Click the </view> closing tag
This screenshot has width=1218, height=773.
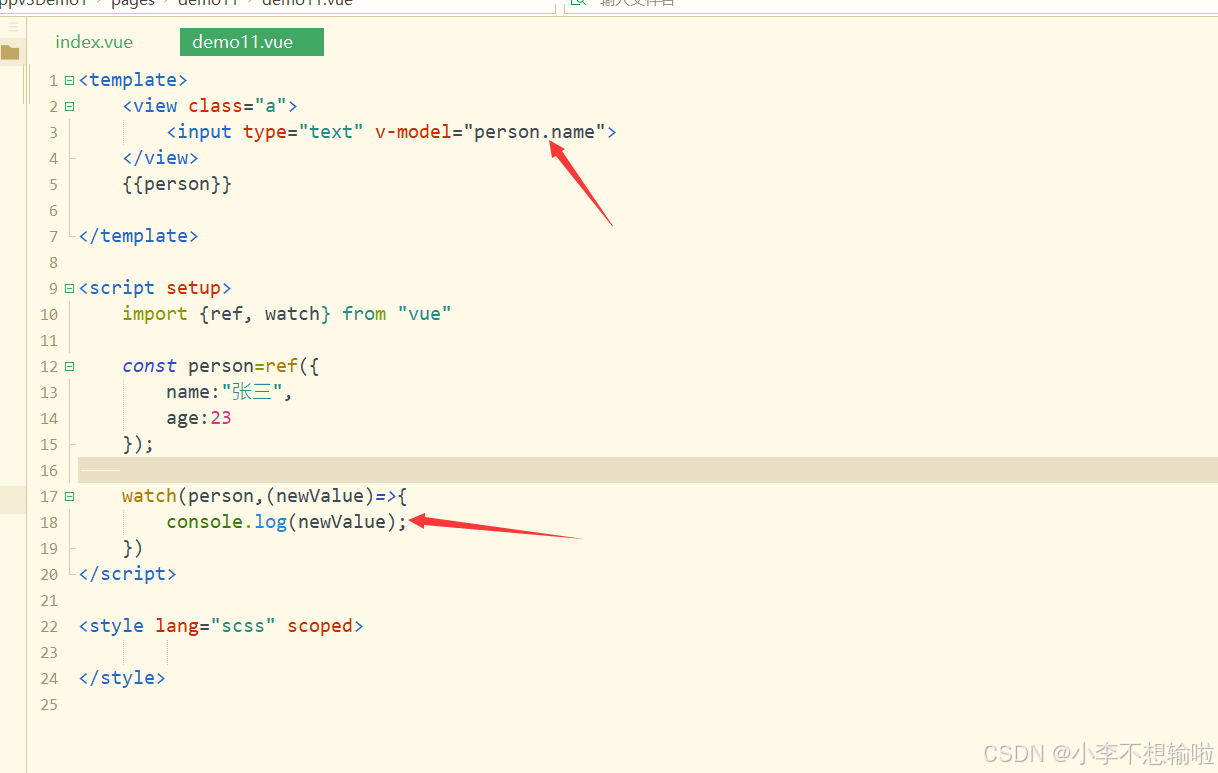[160, 158]
